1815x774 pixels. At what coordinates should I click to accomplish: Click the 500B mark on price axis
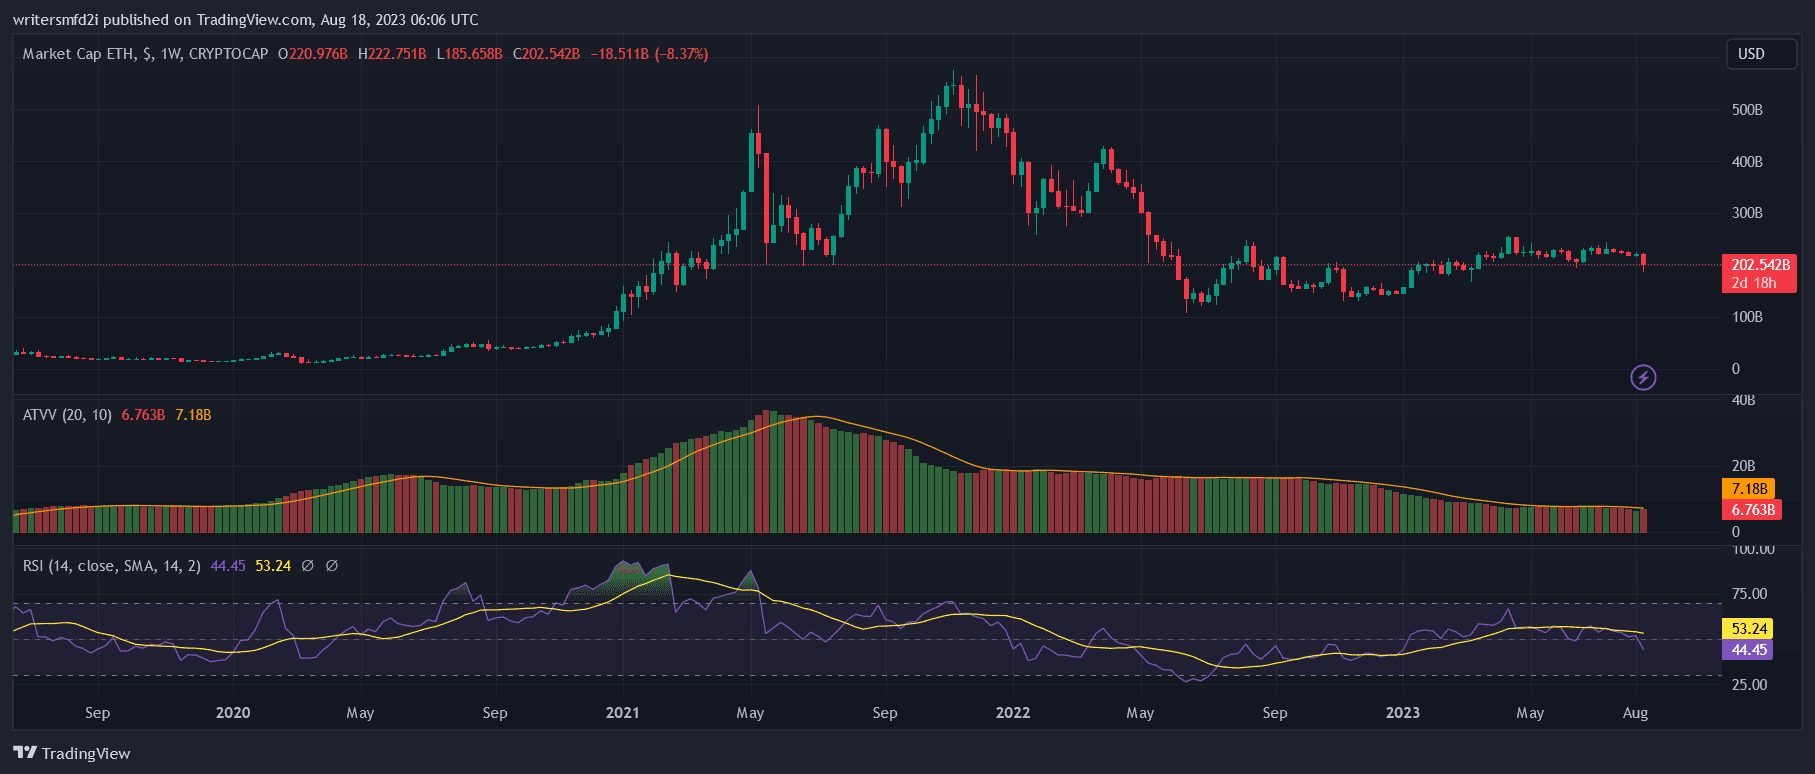[1747, 110]
